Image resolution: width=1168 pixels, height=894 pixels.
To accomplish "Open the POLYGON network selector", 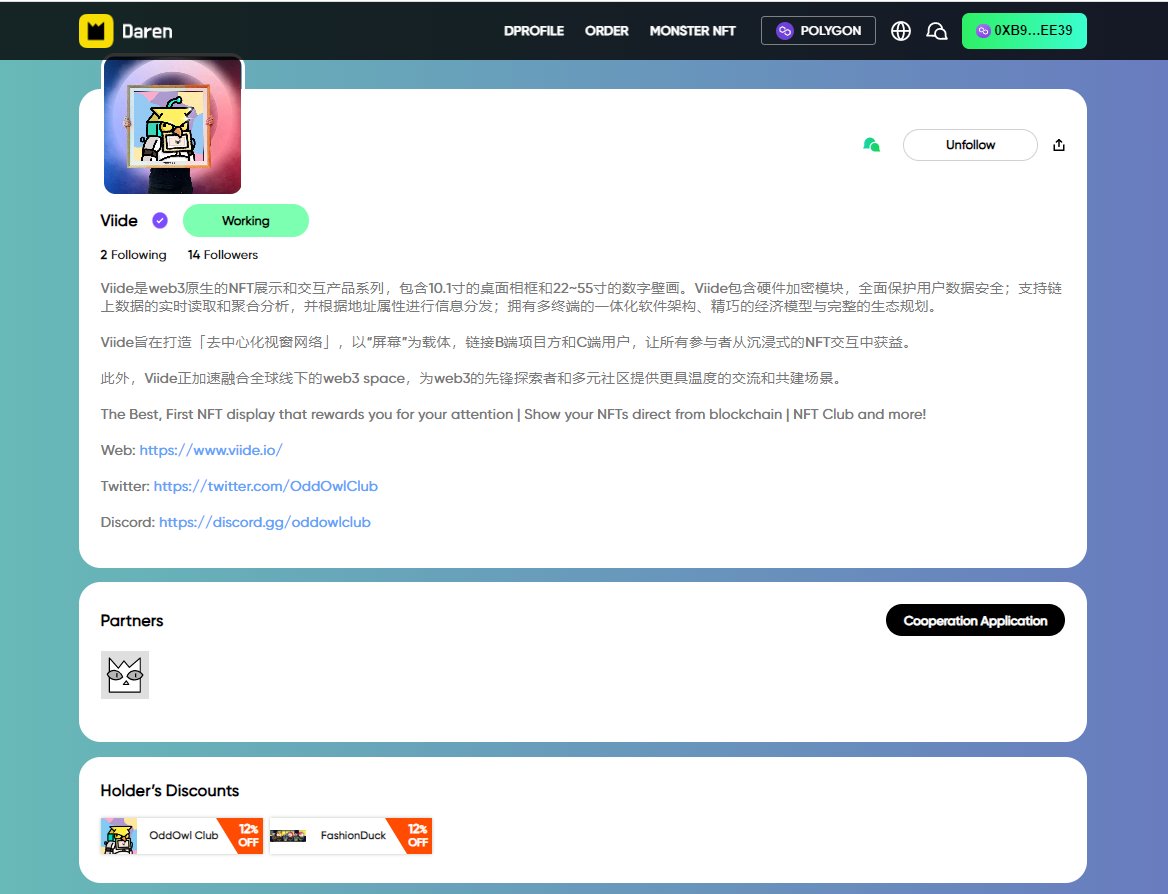I will (x=818, y=31).
